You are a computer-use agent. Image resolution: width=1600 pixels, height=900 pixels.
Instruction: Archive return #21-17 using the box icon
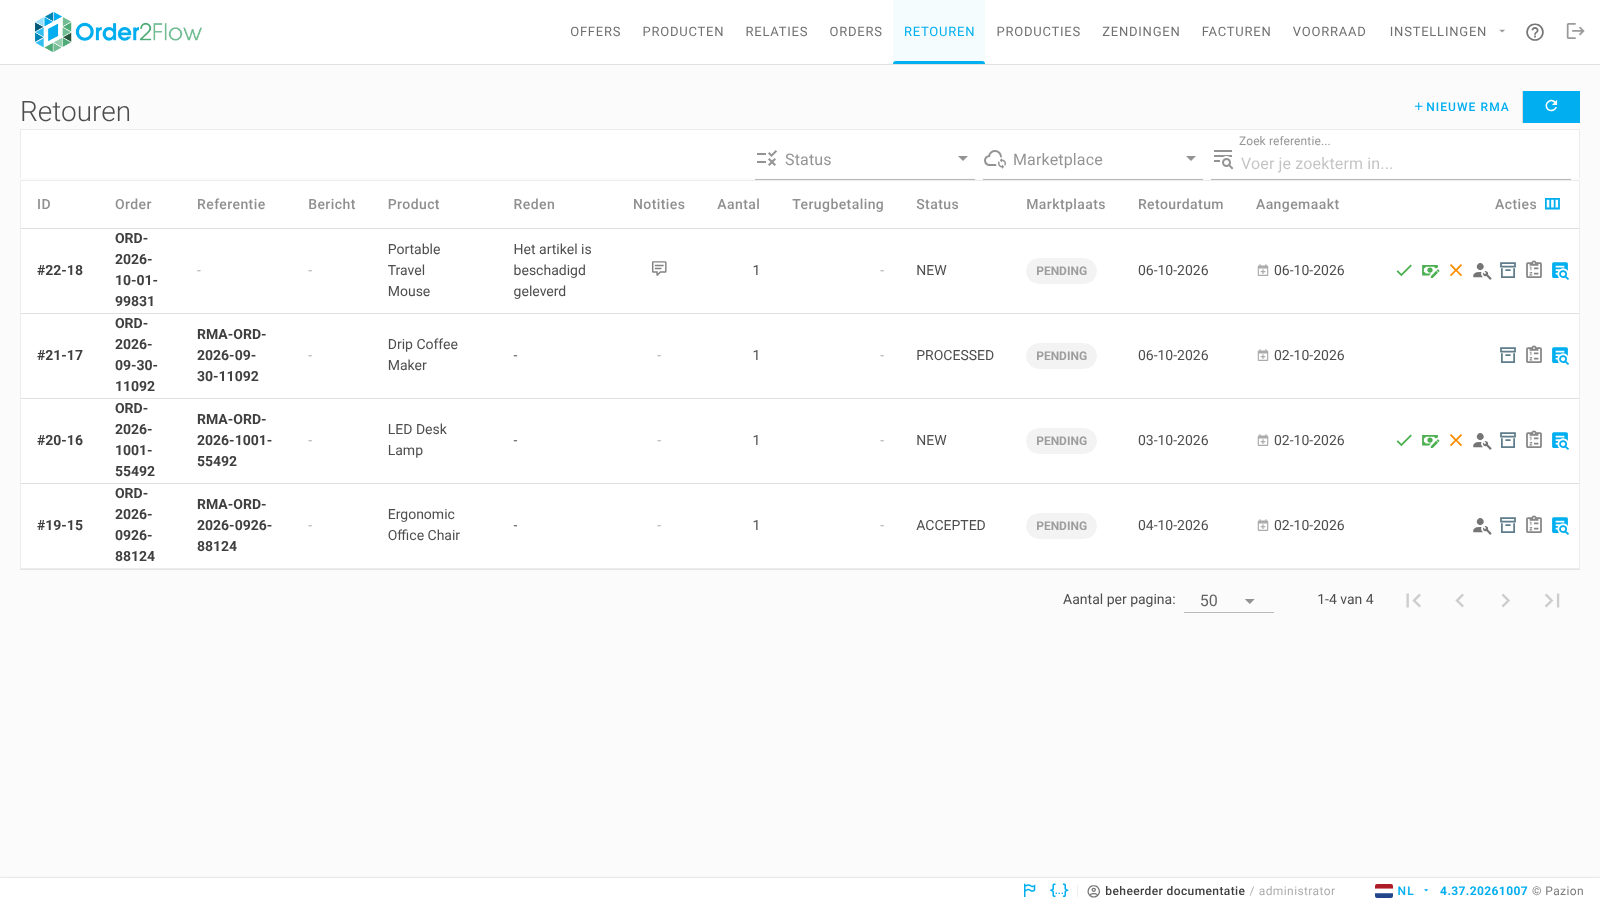(1508, 356)
